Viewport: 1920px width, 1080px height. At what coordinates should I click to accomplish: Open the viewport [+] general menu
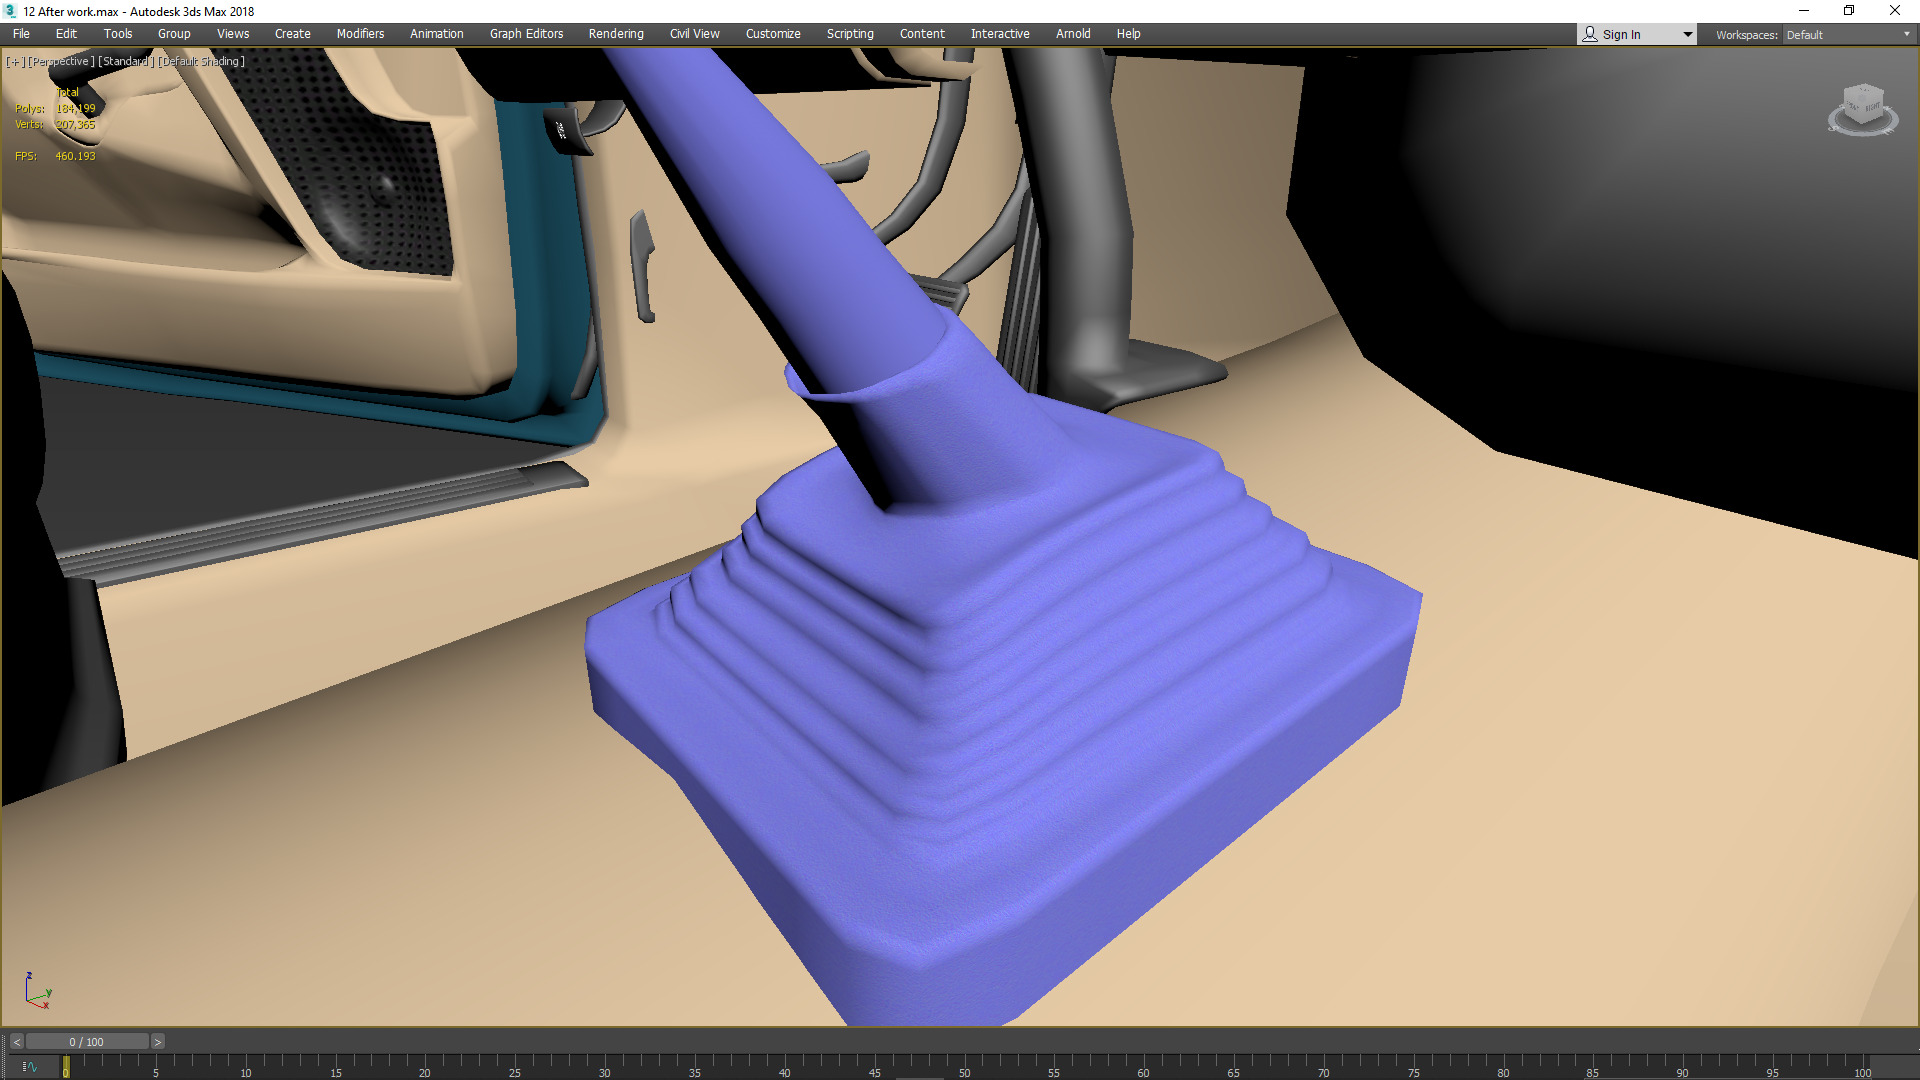(14, 61)
